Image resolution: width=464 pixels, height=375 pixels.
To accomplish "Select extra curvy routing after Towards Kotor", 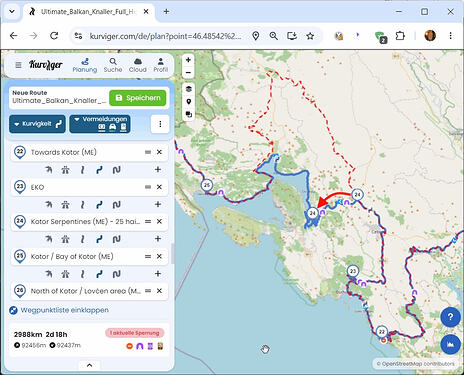I will (x=116, y=170).
